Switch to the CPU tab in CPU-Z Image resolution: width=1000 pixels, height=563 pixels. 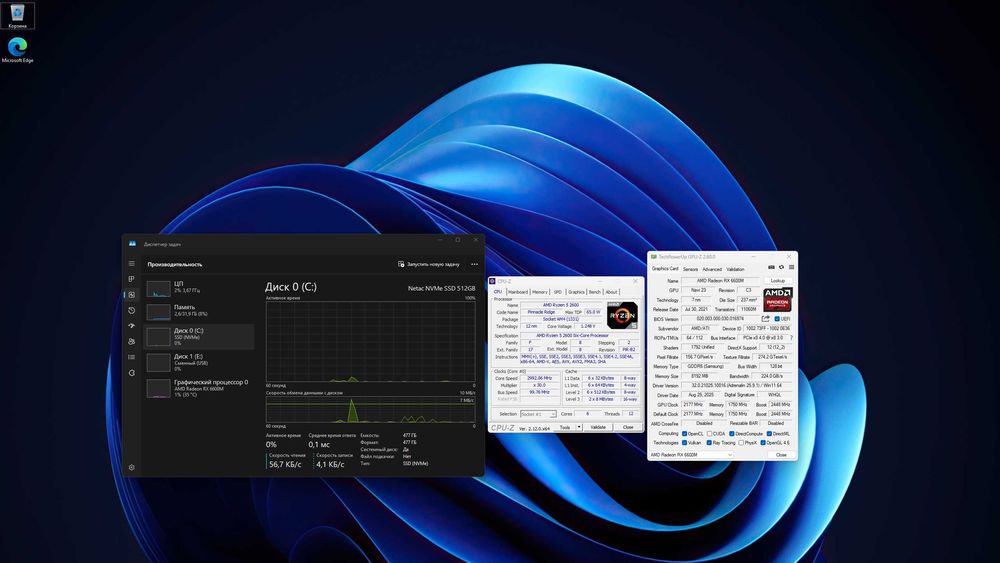(x=498, y=292)
